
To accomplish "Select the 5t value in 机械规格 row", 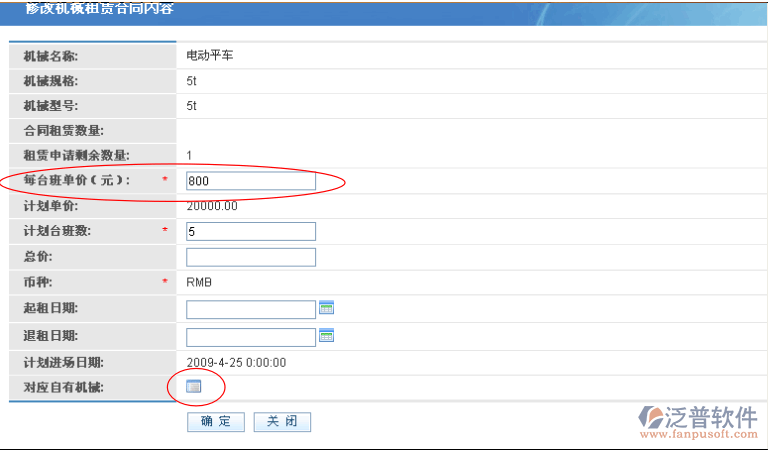I will [x=191, y=81].
